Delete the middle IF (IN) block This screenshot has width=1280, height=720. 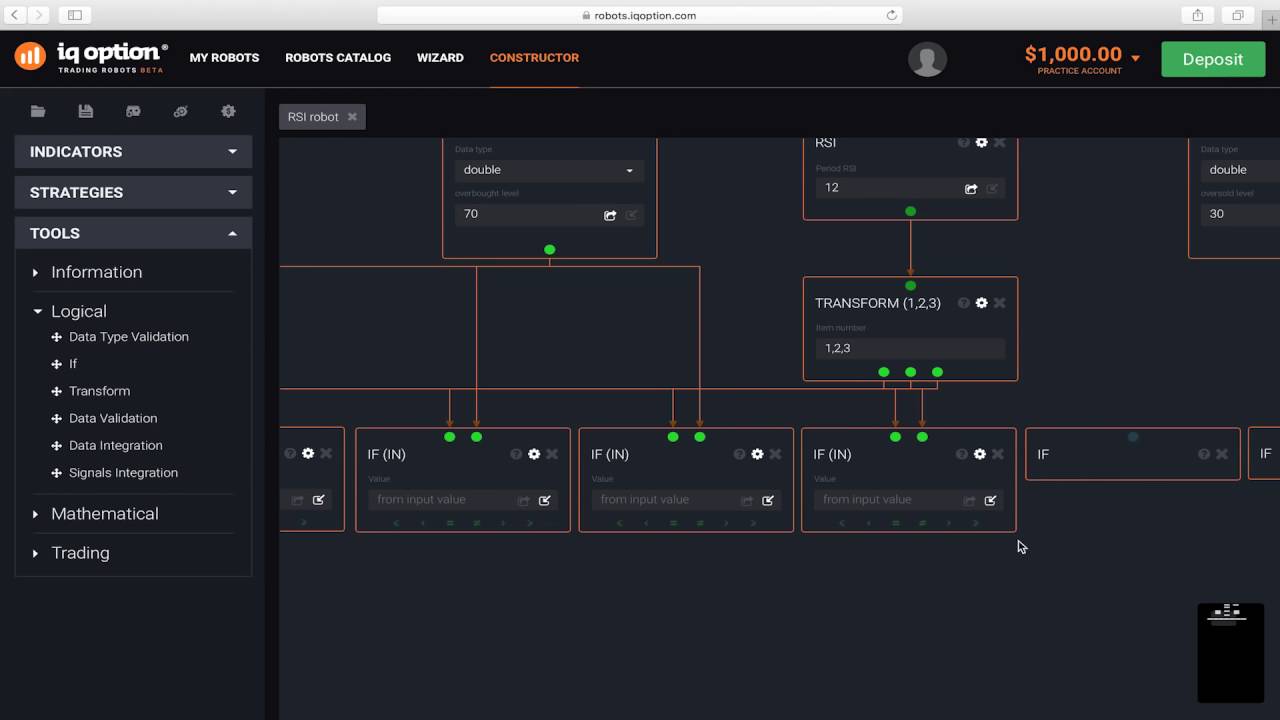coord(775,454)
